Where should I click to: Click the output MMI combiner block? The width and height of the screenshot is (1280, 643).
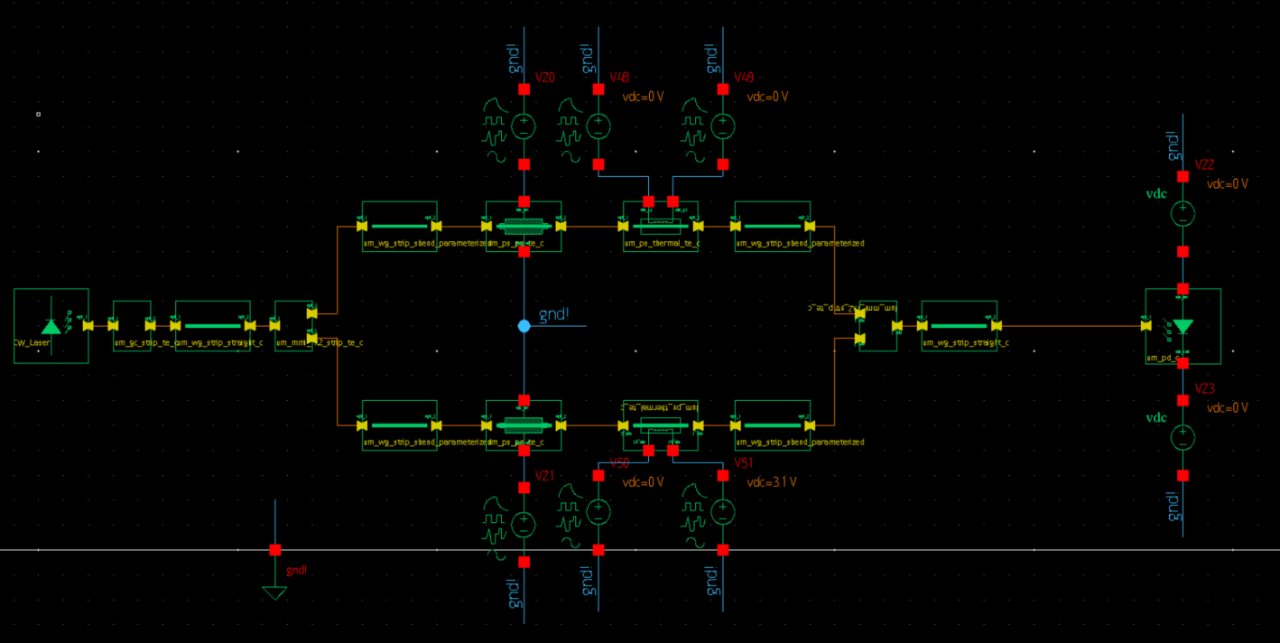point(878,324)
